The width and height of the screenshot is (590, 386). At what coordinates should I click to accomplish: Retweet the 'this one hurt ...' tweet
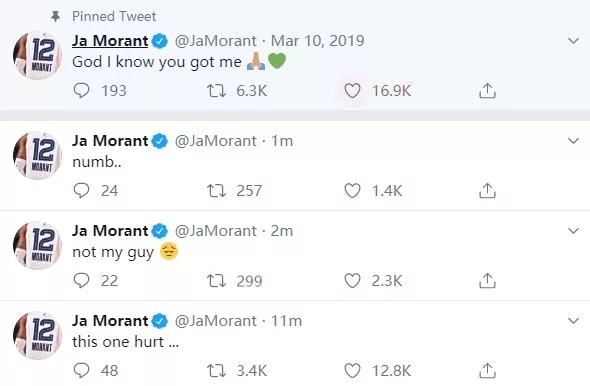(x=216, y=370)
